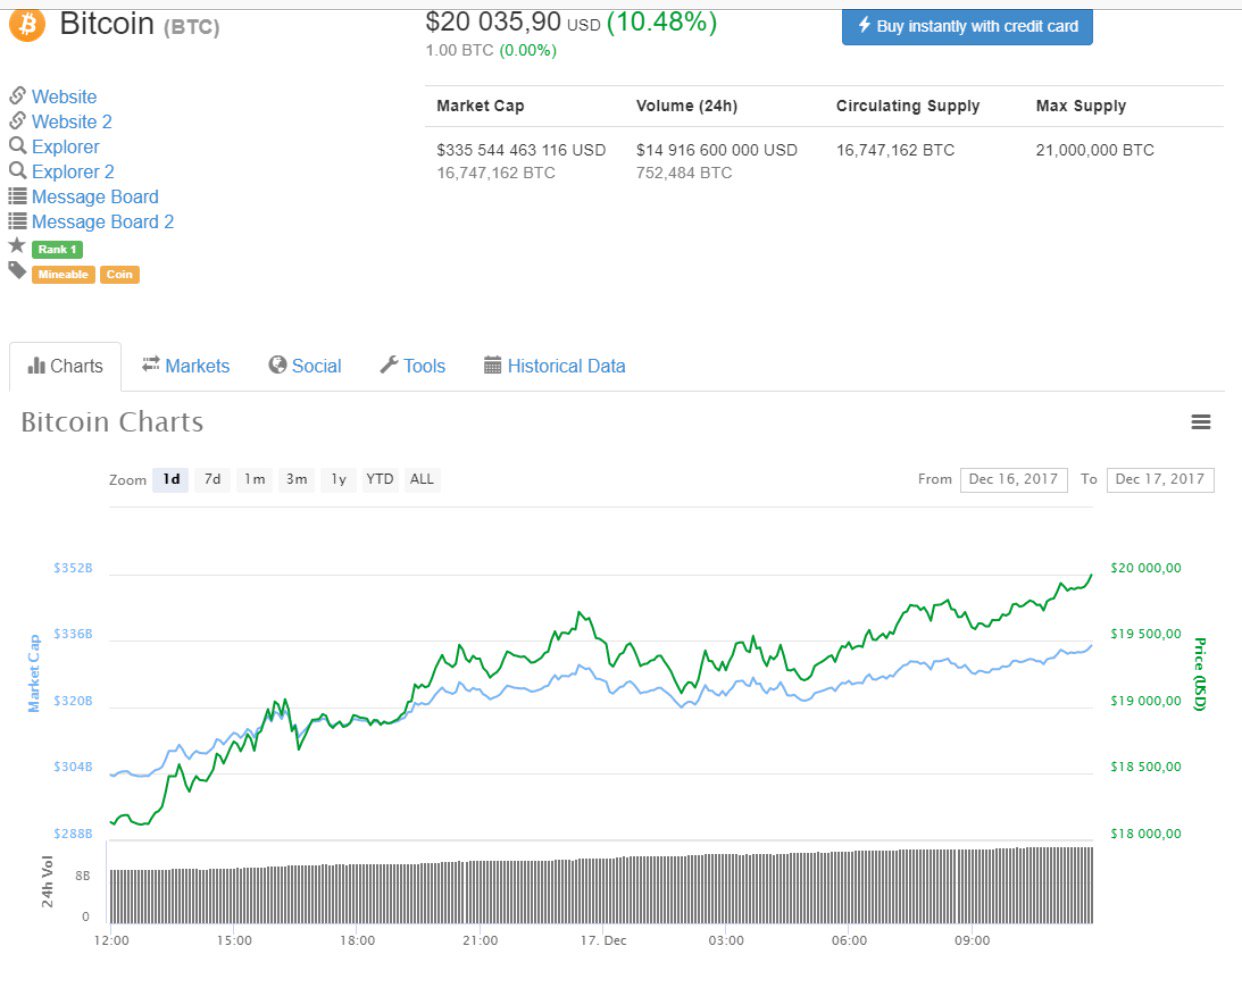The height and width of the screenshot is (997, 1242).
Task: Click the orange Bitcoin logo icon
Action: pos(27,25)
